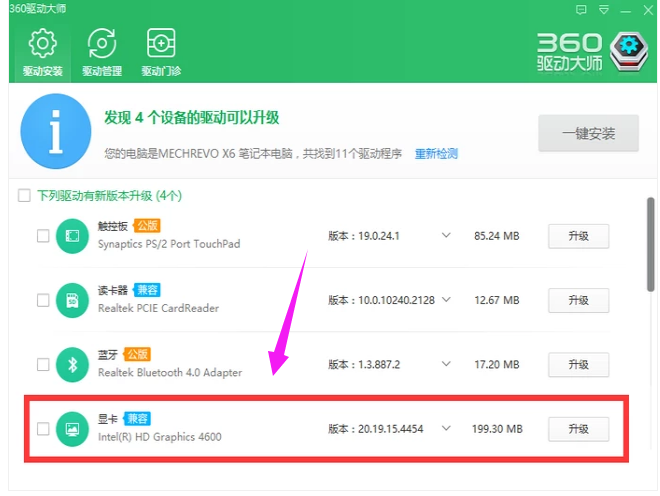The height and width of the screenshot is (496, 660).
Task: Open the 驱动安装 gear tab
Action: [43, 52]
